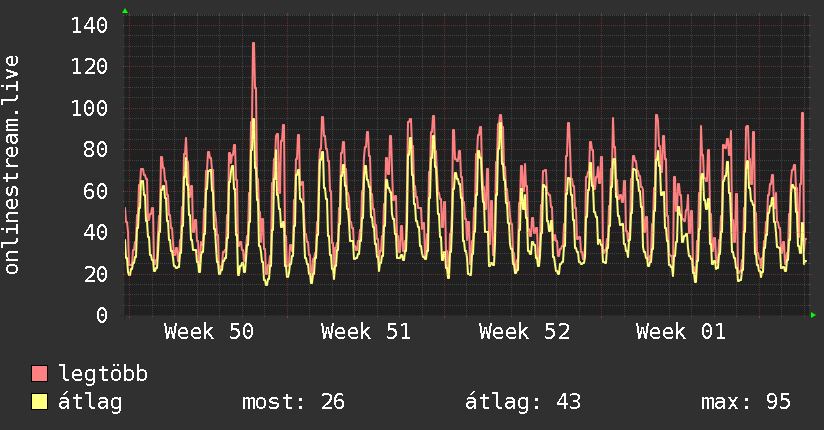Image resolution: width=824 pixels, height=430 pixels.
Task: Click the 'max: 95' statistic
Action: (746, 402)
